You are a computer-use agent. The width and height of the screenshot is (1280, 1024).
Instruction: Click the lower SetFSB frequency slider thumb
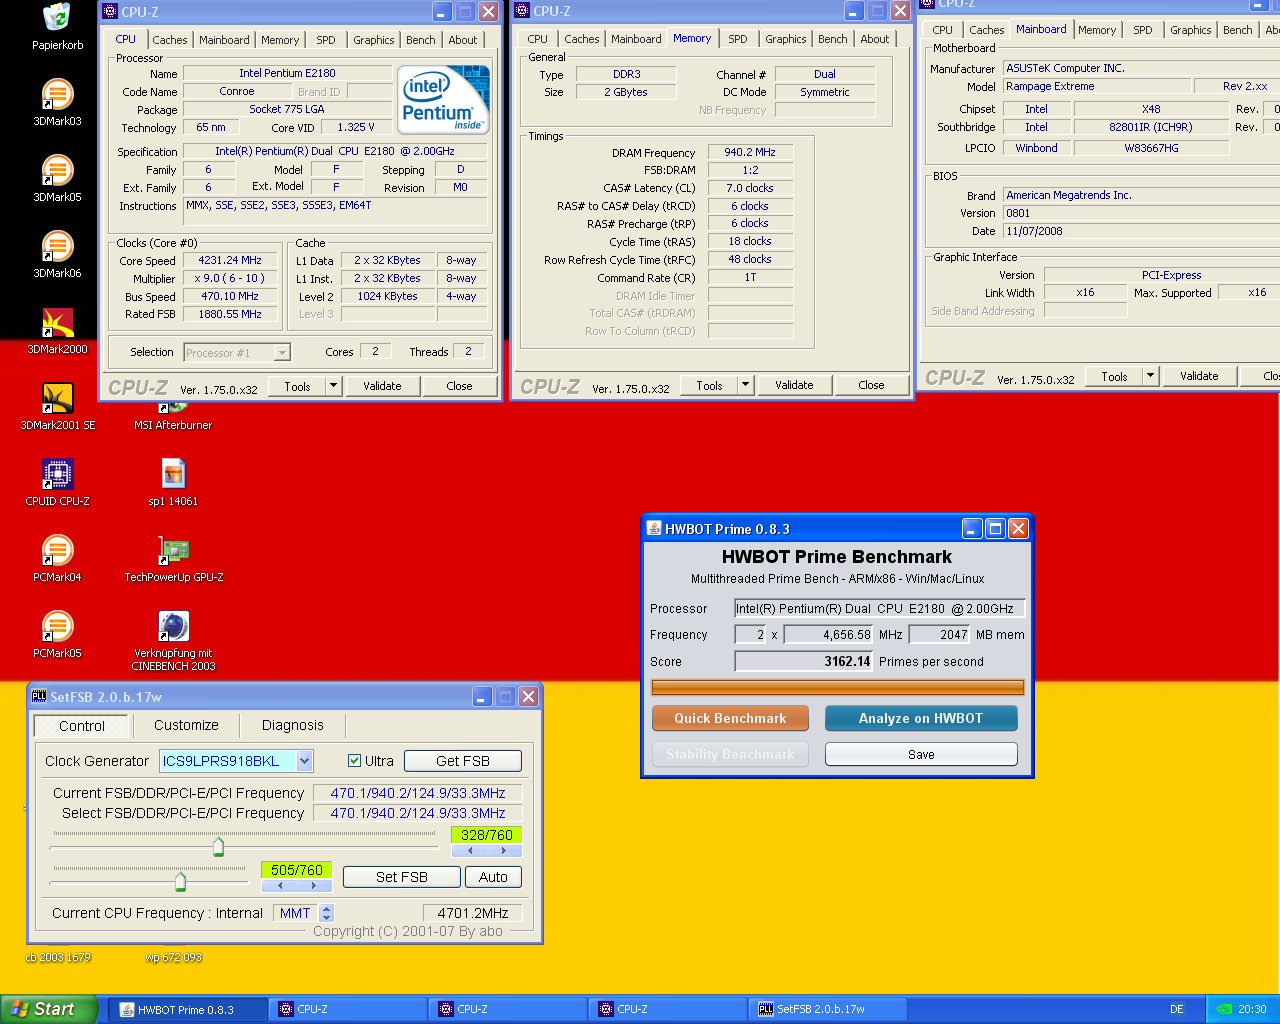[180, 881]
